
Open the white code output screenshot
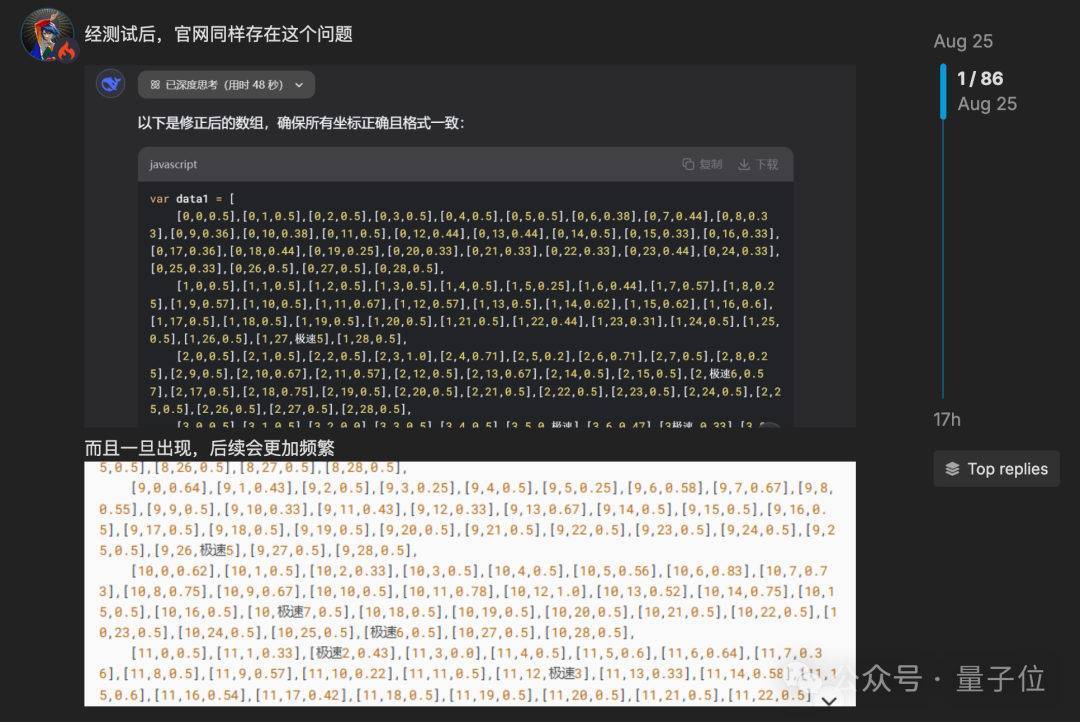click(470, 584)
